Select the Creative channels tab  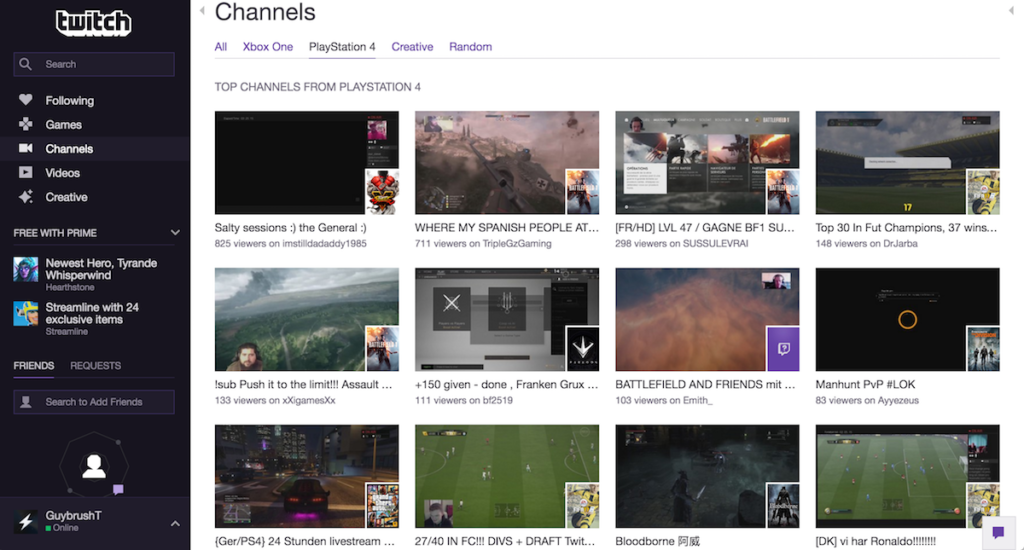point(412,46)
